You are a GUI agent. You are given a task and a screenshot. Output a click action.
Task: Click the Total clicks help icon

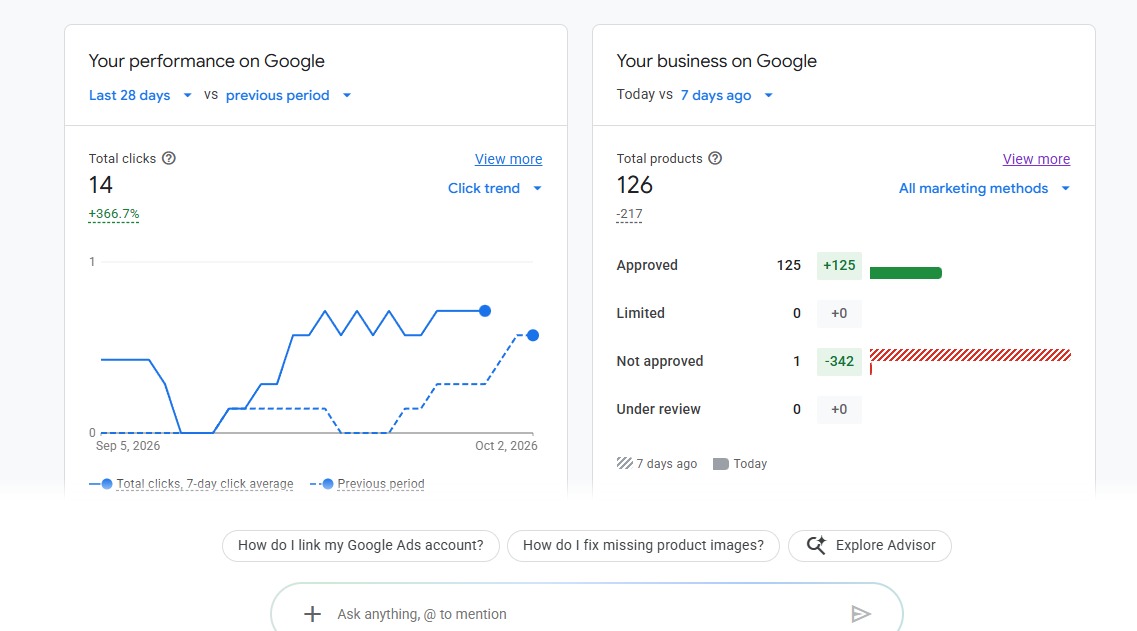[x=169, y=158]
